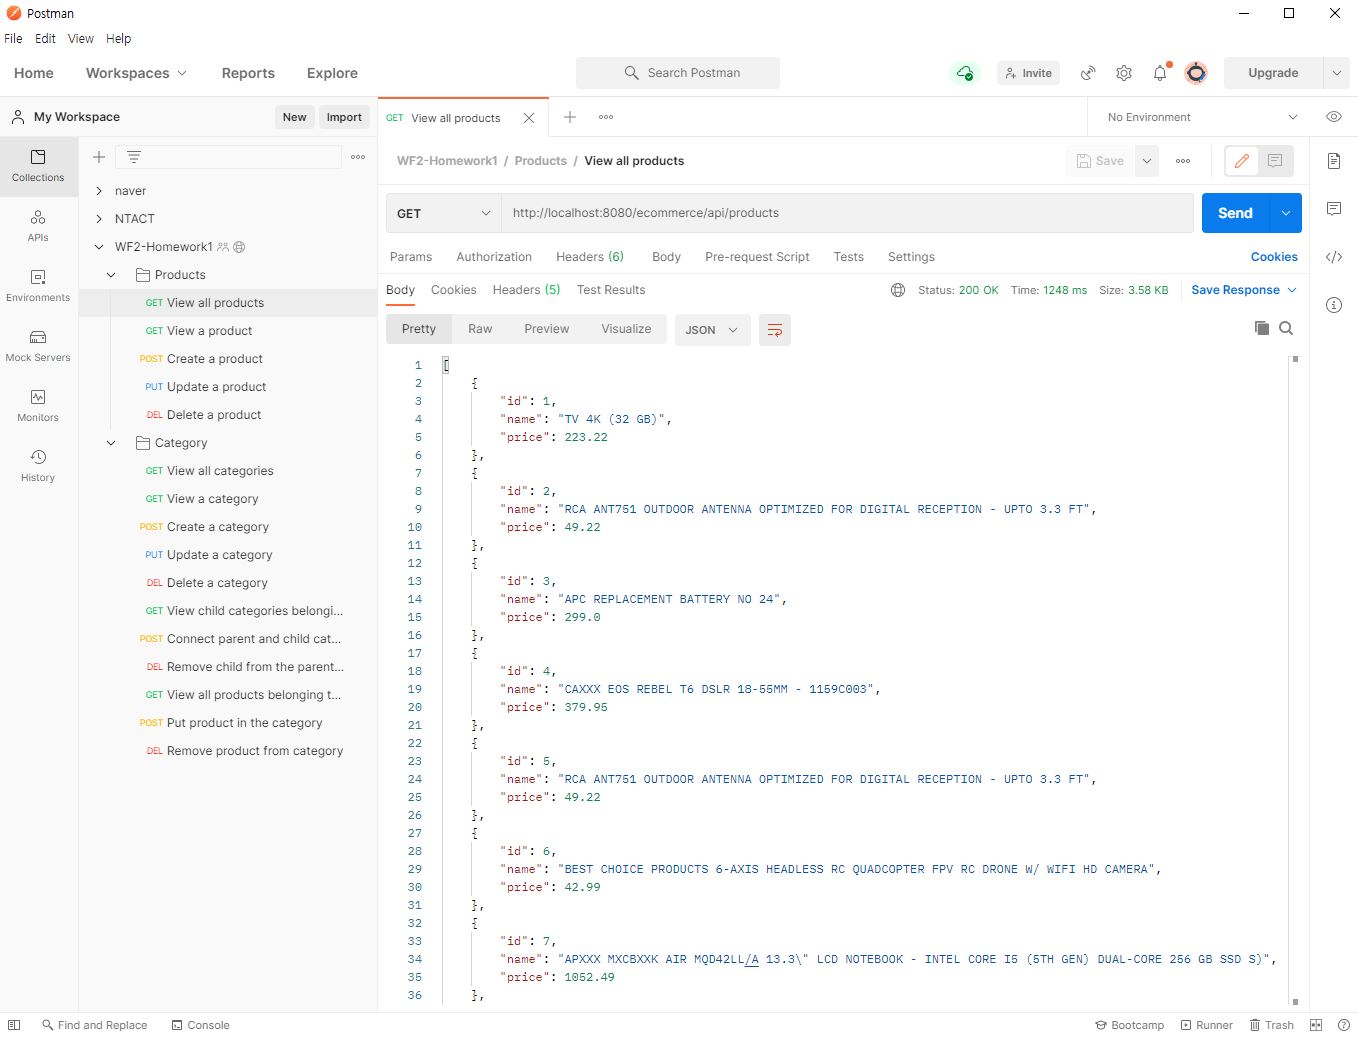Switch to build mode with the pencil icon
This screenshot has height=1037, width=1358.
pyautogui.click(x=1242, y=161)
